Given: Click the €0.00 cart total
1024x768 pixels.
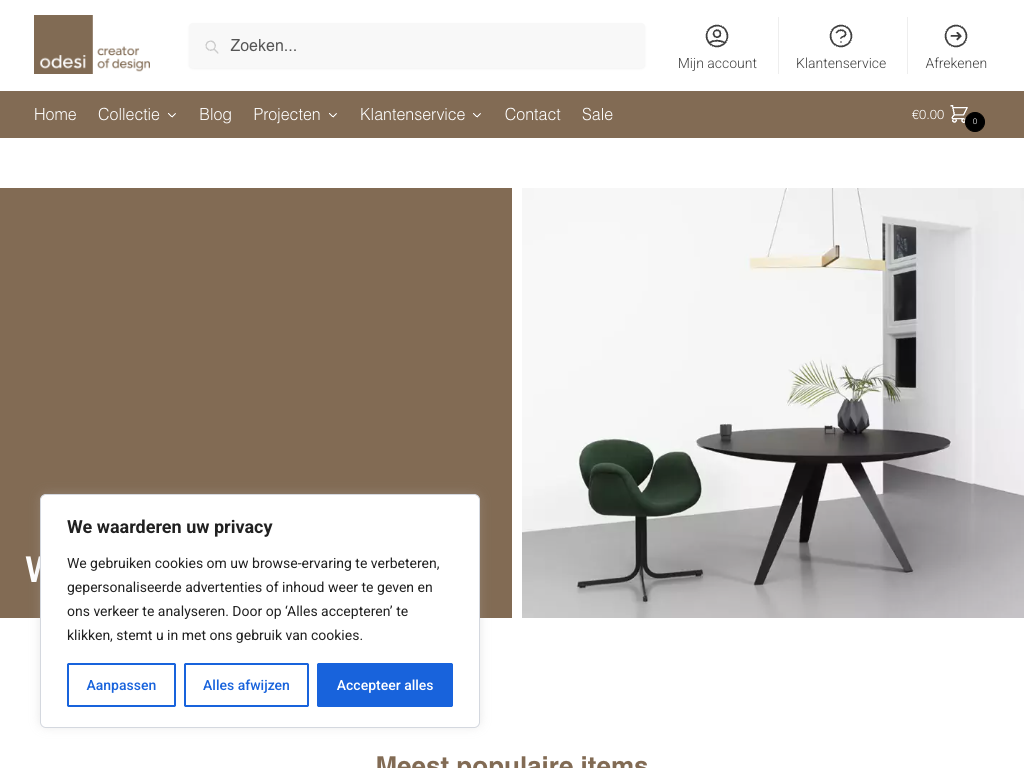Looking at the screenshot, I should [927, 114].
